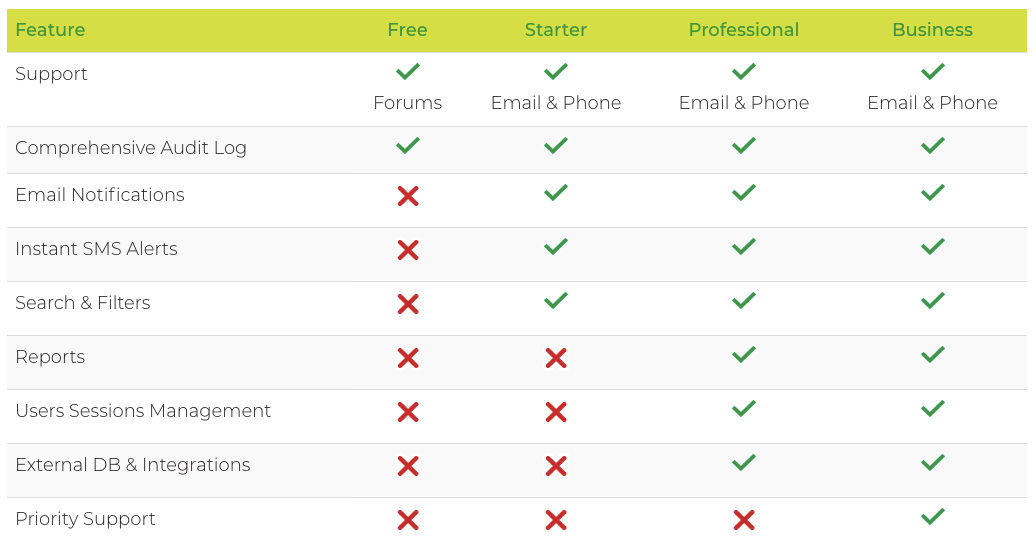The height and width of the screenshot is (549, 1034).
Task: Select the Business column header
Action: (932, 30)
